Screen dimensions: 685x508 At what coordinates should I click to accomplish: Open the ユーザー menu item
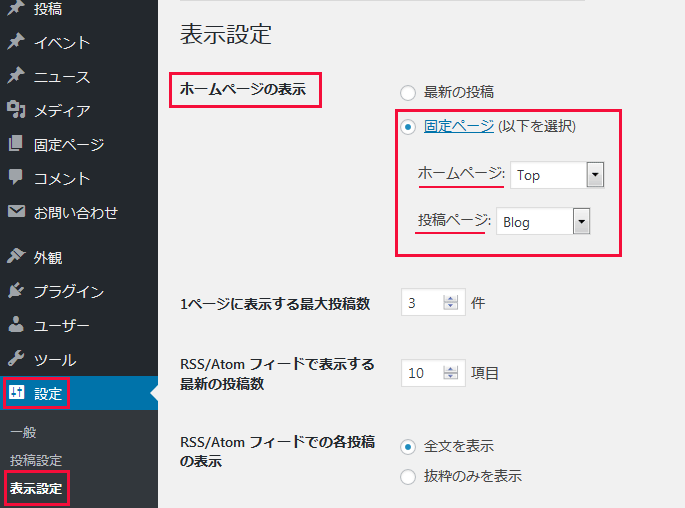click(61, 325)
